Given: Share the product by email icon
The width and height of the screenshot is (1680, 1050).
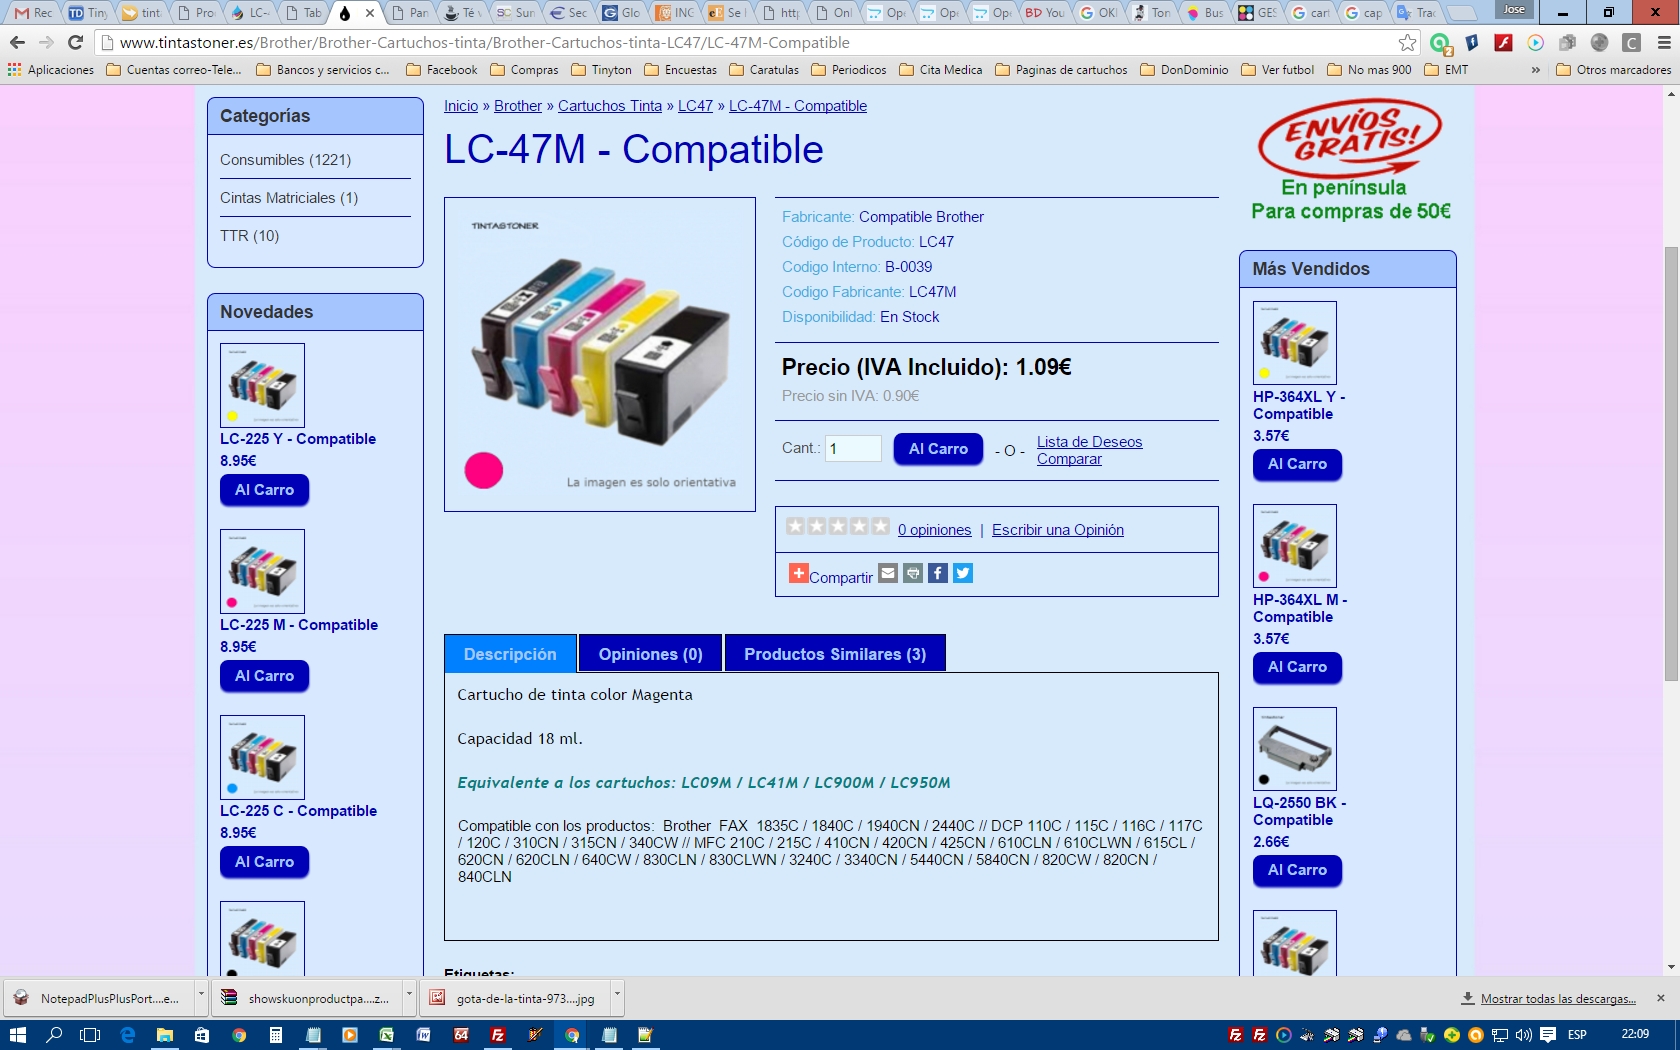Looking at the screenshot, I should tap(888, 573).
